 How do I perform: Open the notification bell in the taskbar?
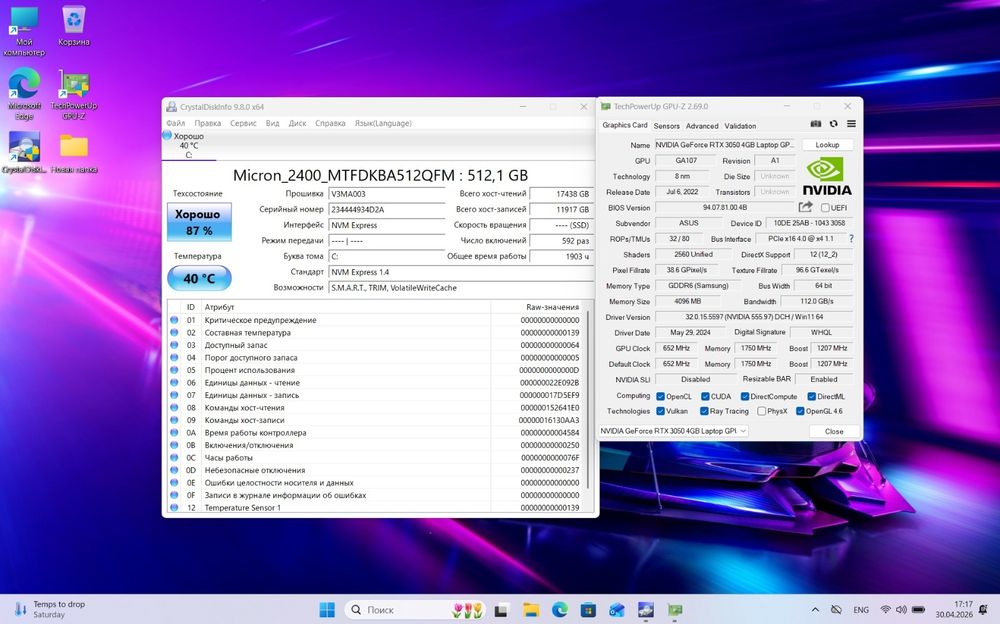coord(983,610)
